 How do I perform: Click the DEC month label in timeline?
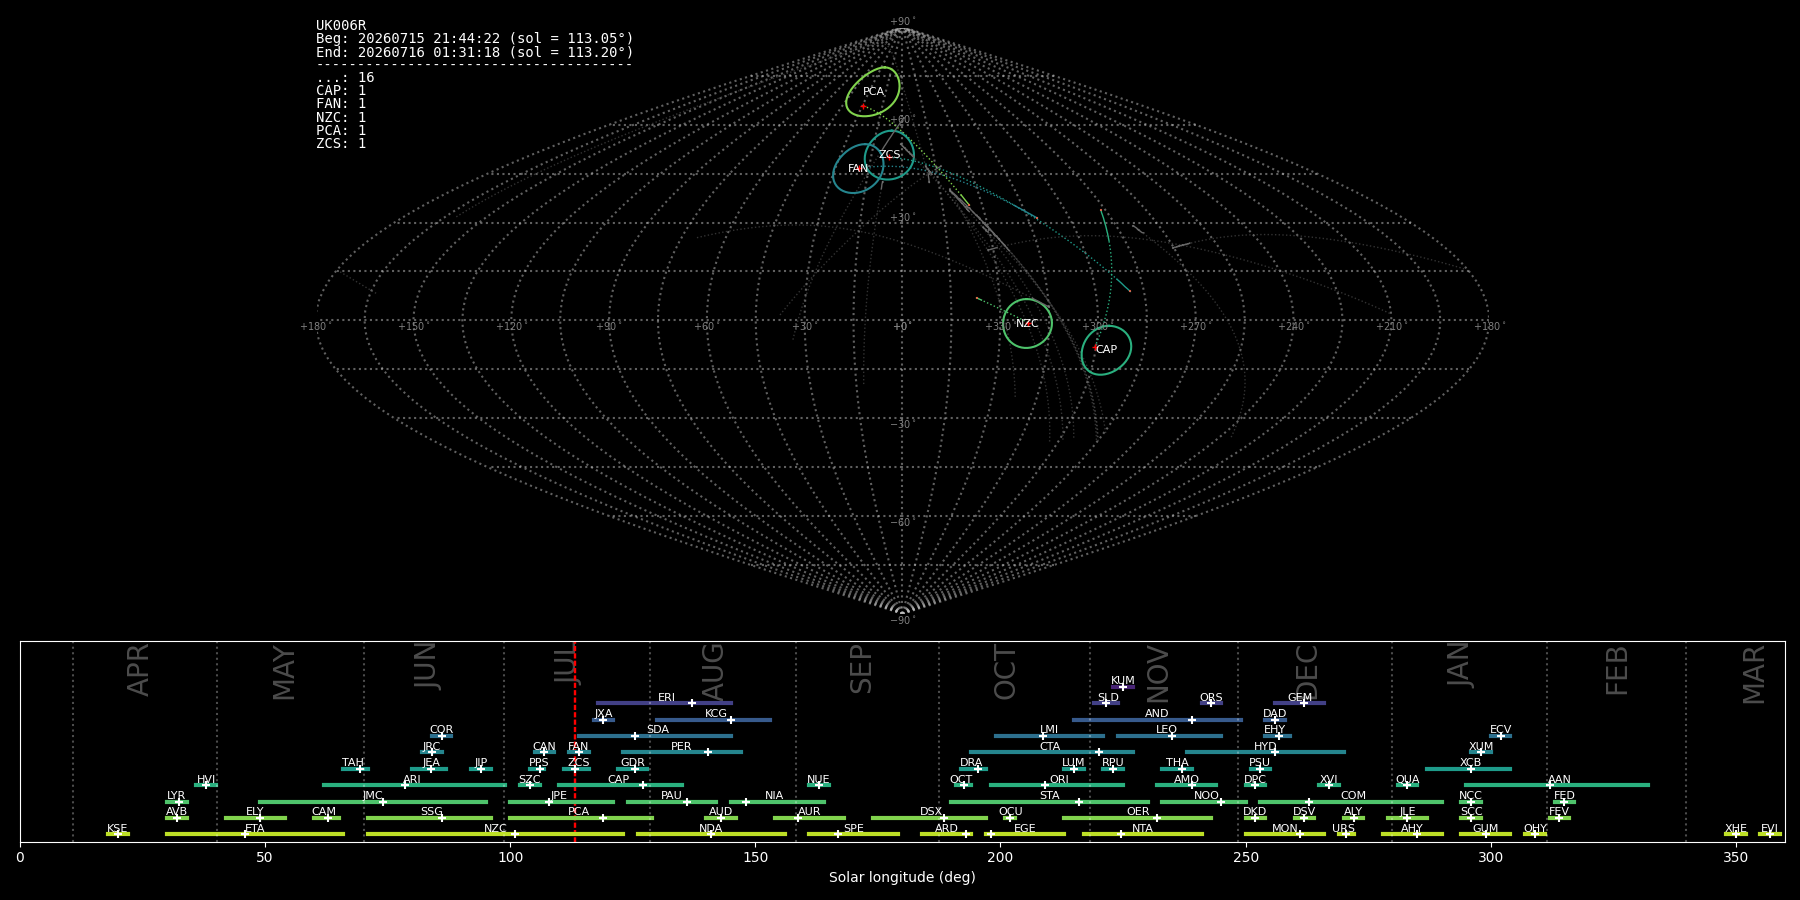tap(1307, 671)
